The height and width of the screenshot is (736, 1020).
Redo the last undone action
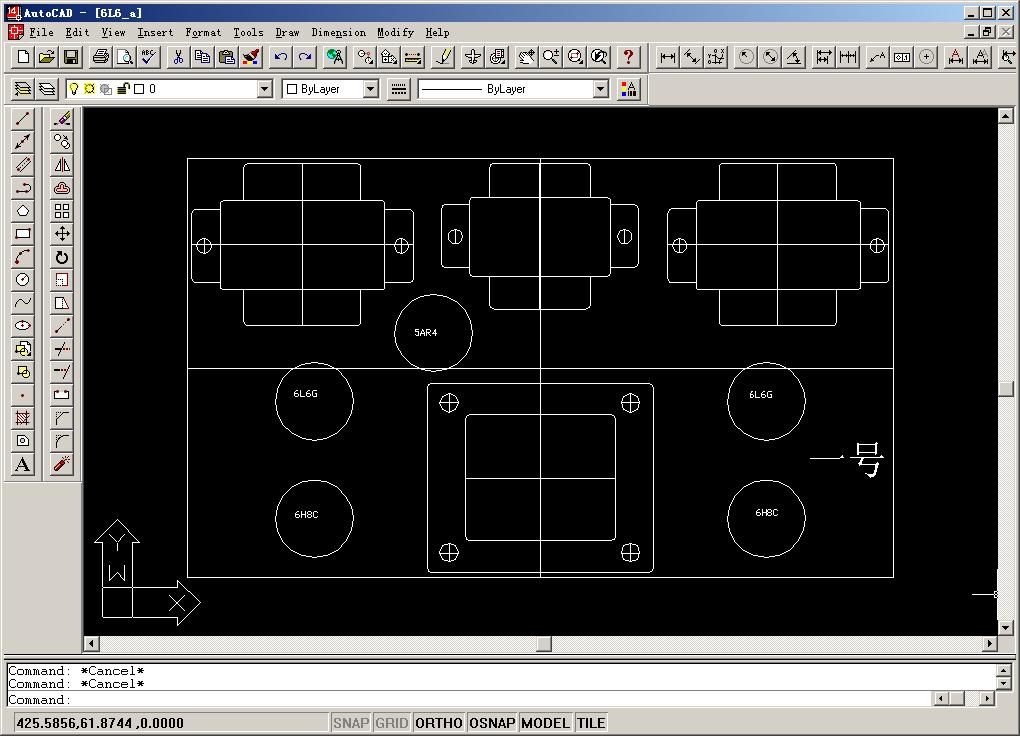305,57
